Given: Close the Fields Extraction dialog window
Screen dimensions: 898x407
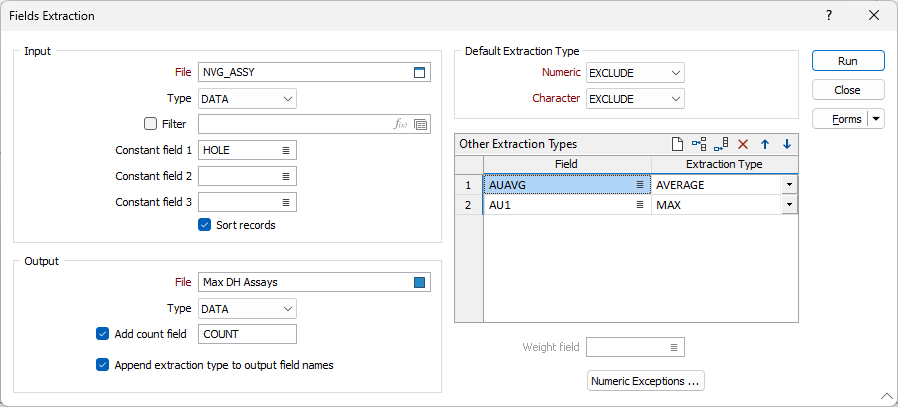Looking at the screenshot, I should [x=874, y=15].
